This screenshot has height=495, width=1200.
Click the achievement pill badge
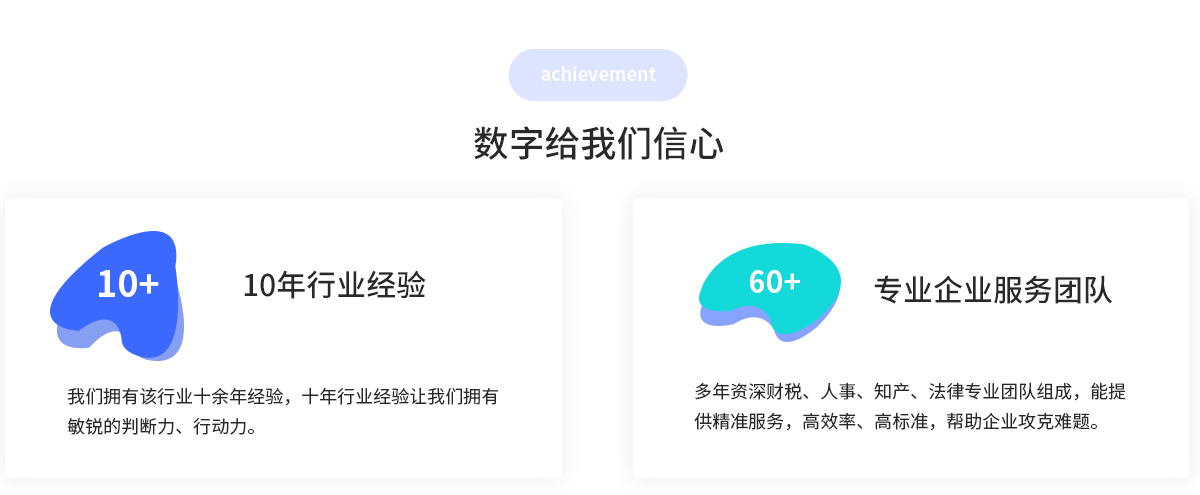(598, 75)
